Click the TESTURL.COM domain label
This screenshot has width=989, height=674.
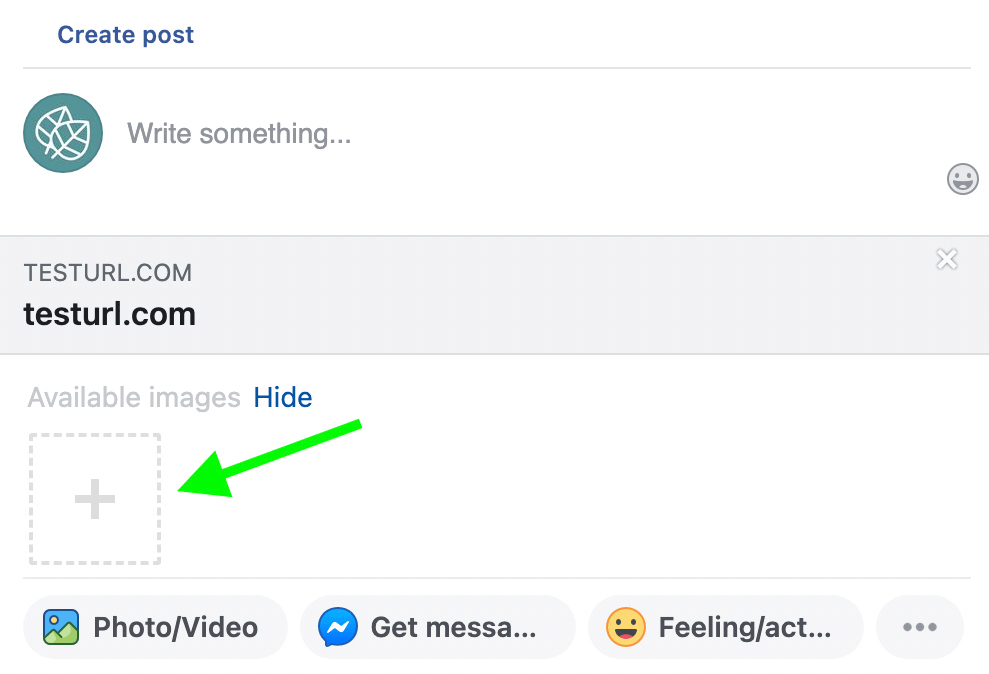tap(107, 272)
